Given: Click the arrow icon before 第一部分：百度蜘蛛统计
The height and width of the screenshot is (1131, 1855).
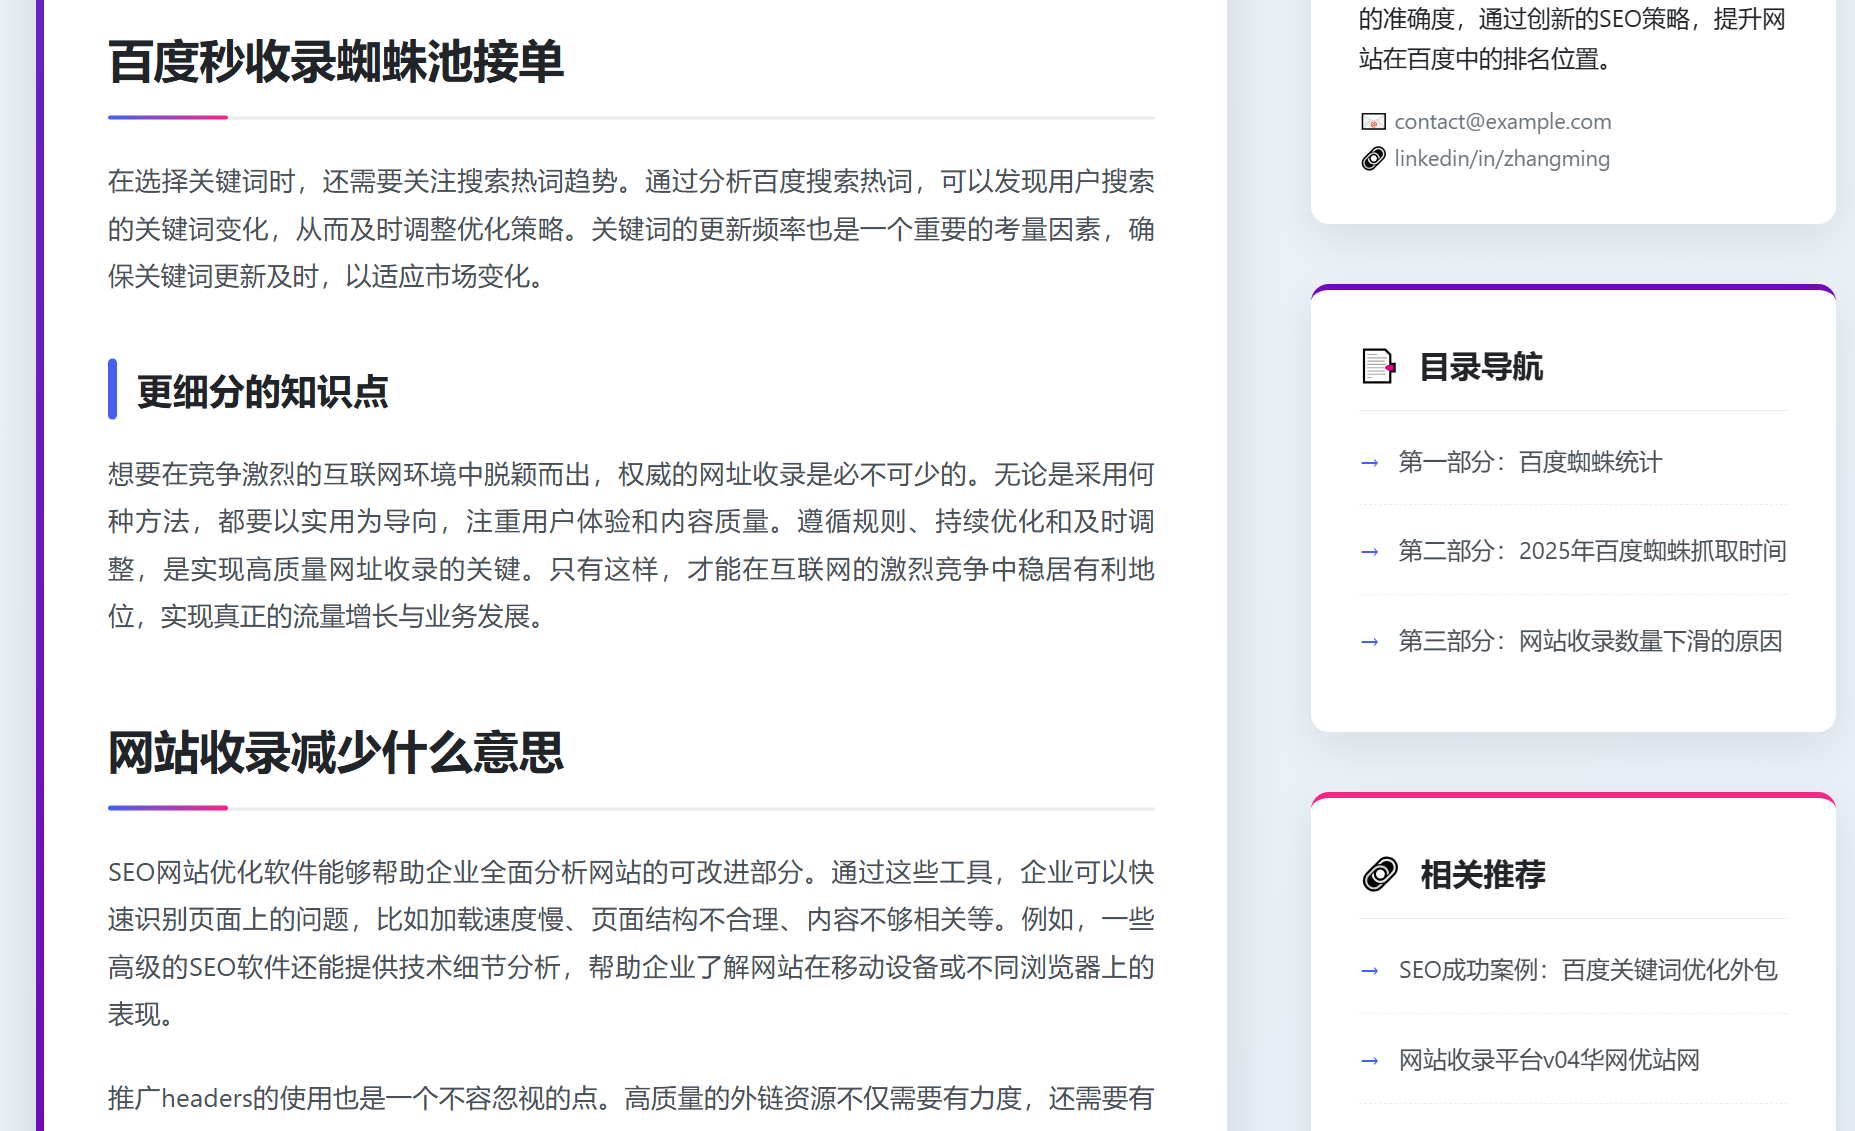Looking at the screenshot, I should click(x=1368, y=463).
